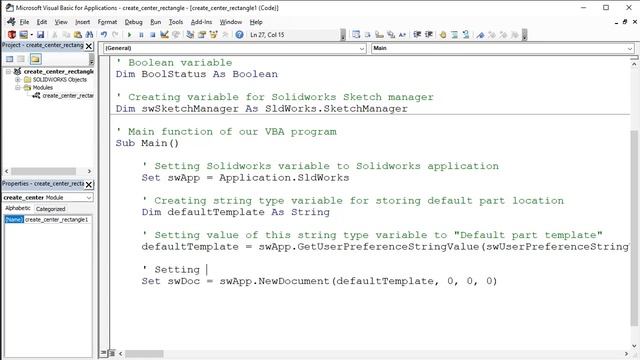The image size is (640, 360).
Task: Toggle Design Mode icon
Action: coord(164,35)
